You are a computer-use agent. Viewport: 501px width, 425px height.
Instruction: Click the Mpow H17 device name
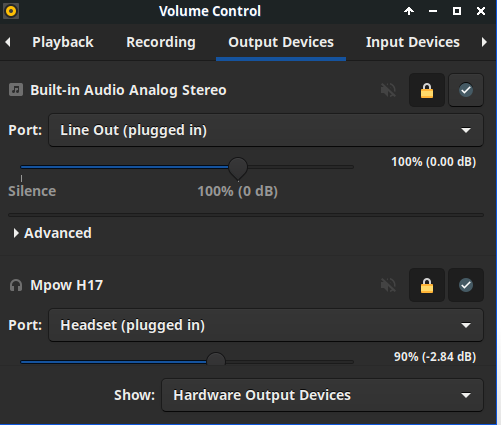pos(67,285)
